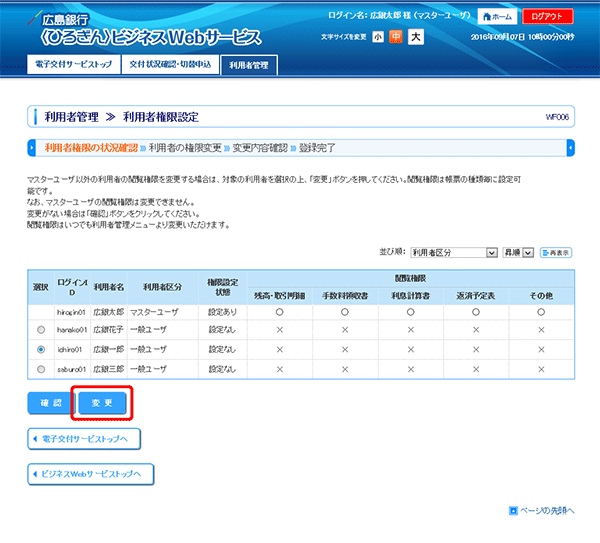Collapse step bar using left blue arrow

[x=32, y=148]
